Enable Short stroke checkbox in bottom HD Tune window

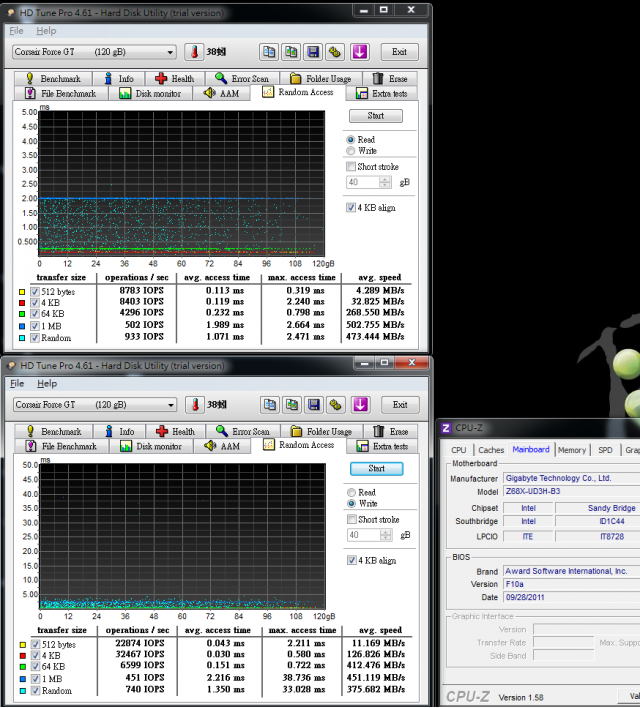352,519
